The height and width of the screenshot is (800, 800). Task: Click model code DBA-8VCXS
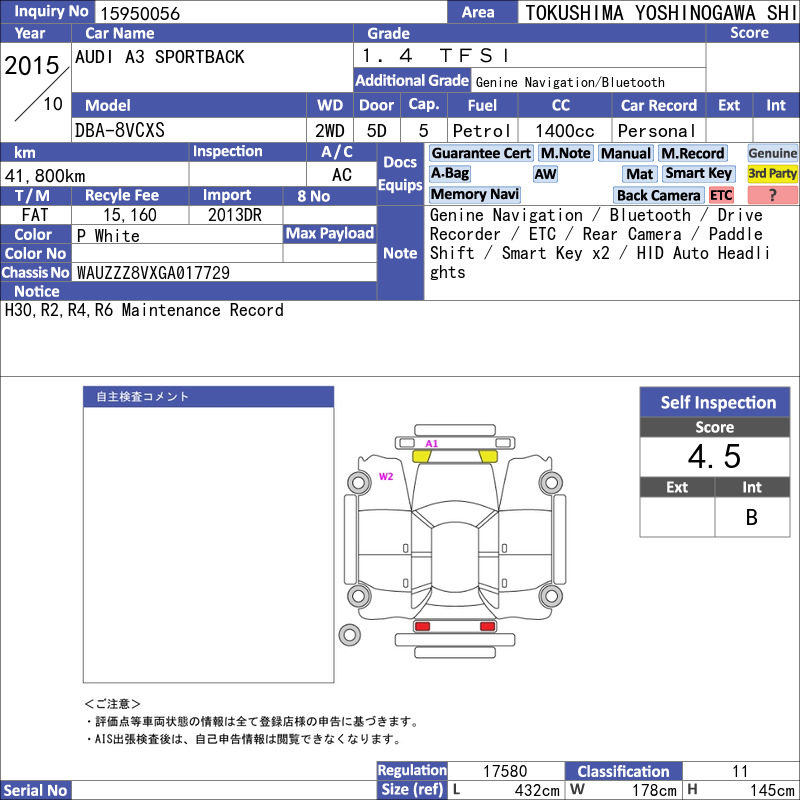point(119,130)
